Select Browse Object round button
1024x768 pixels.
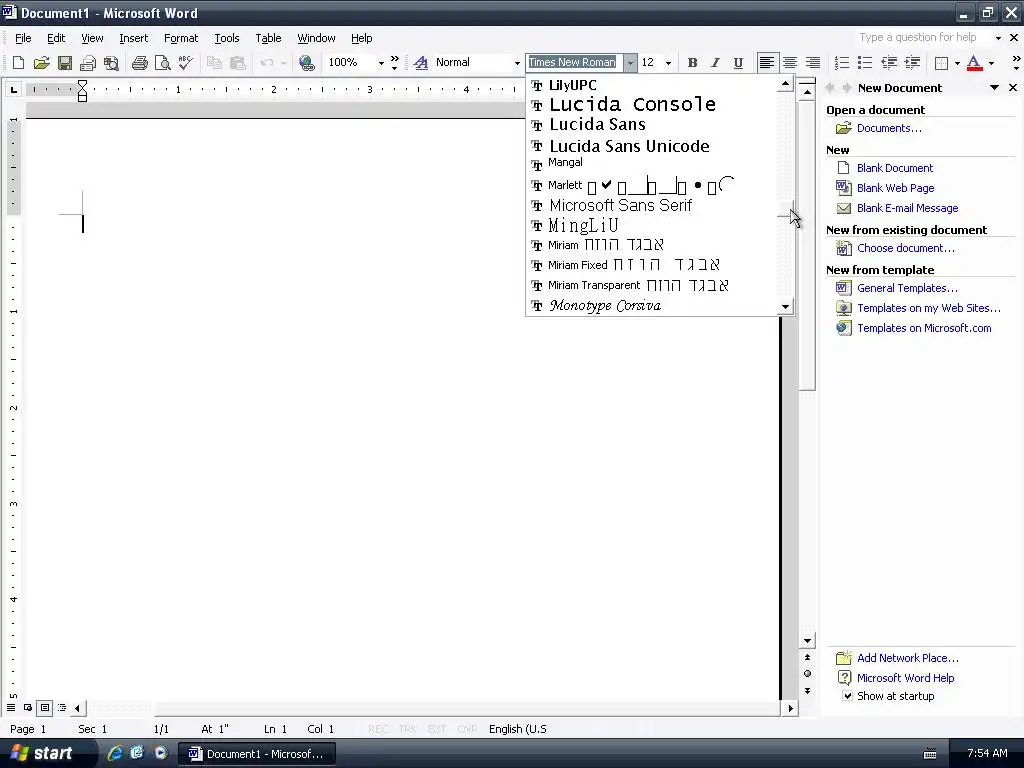[x=808, y=673]
